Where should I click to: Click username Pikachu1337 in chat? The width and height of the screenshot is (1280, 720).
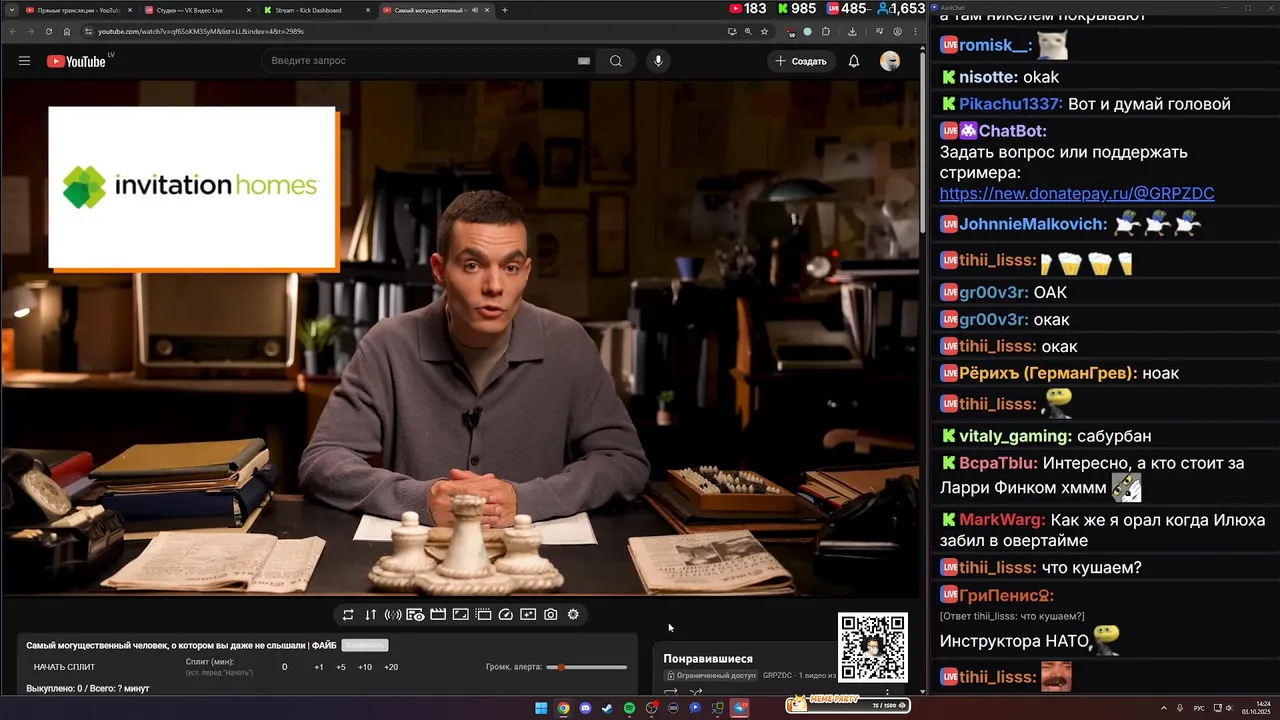pos(1009,104)
